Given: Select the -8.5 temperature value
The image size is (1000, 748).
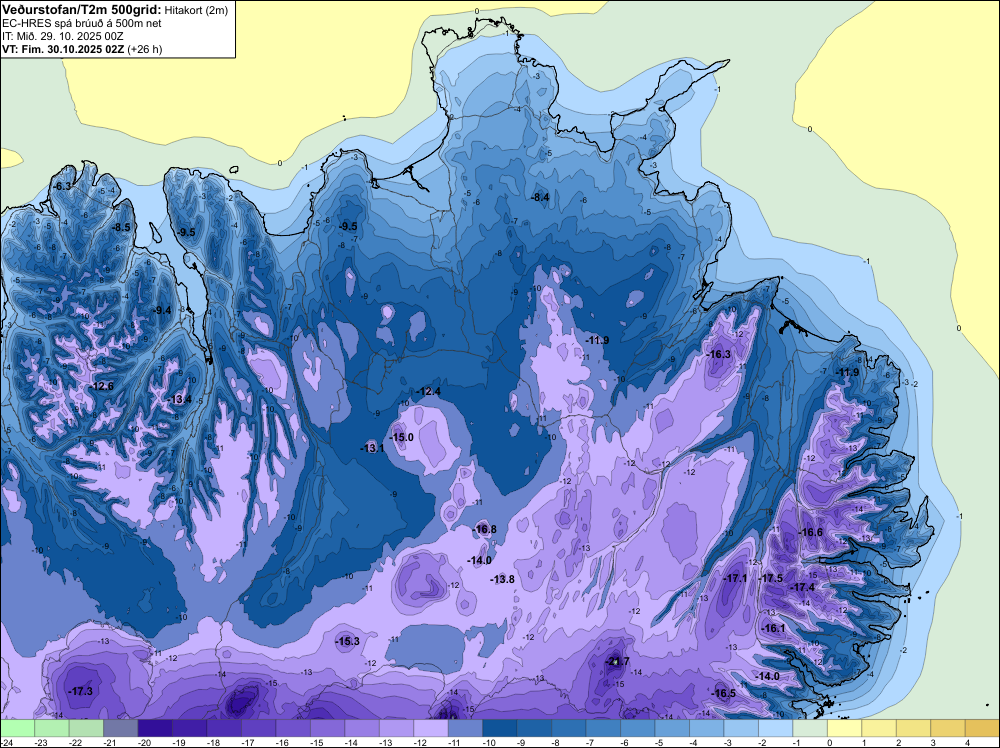Looking at the screenshot, I should pos(121,227).
